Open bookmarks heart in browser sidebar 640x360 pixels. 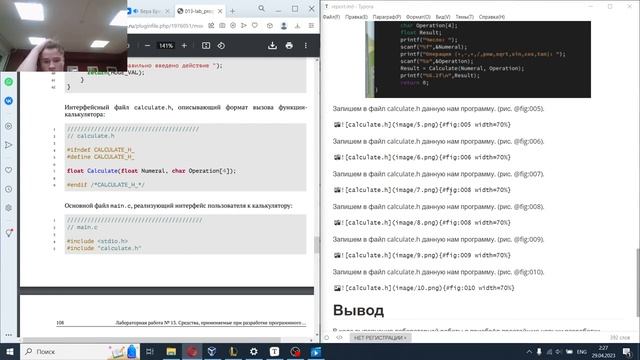[x=9, y=170]
